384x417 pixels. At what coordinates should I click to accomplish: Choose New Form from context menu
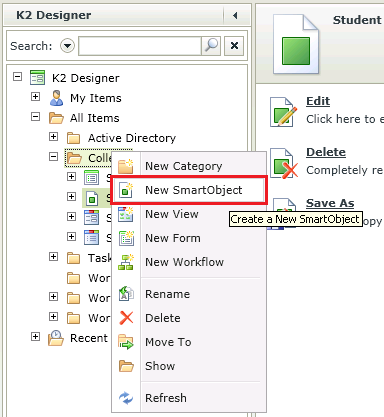tap(189, 238)
